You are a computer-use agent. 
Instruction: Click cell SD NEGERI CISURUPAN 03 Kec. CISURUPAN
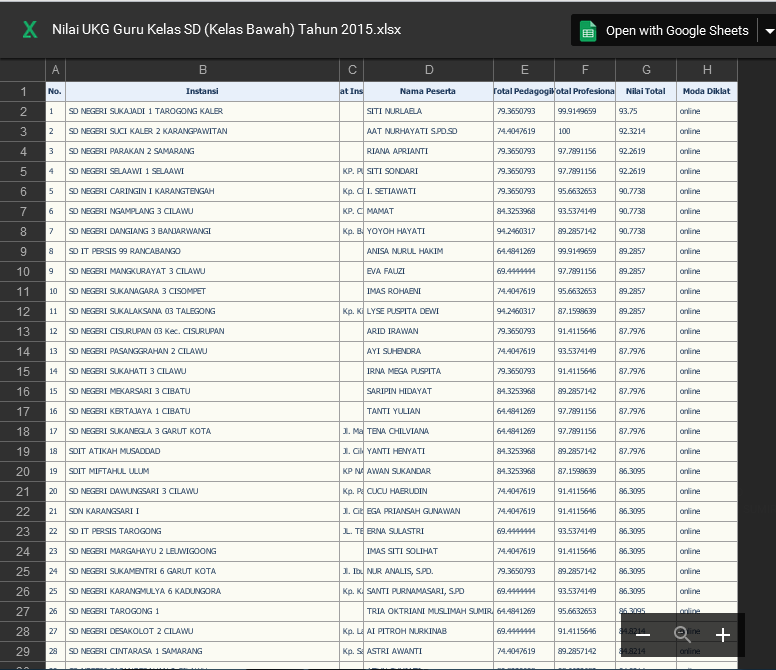(x=202, y=331)
